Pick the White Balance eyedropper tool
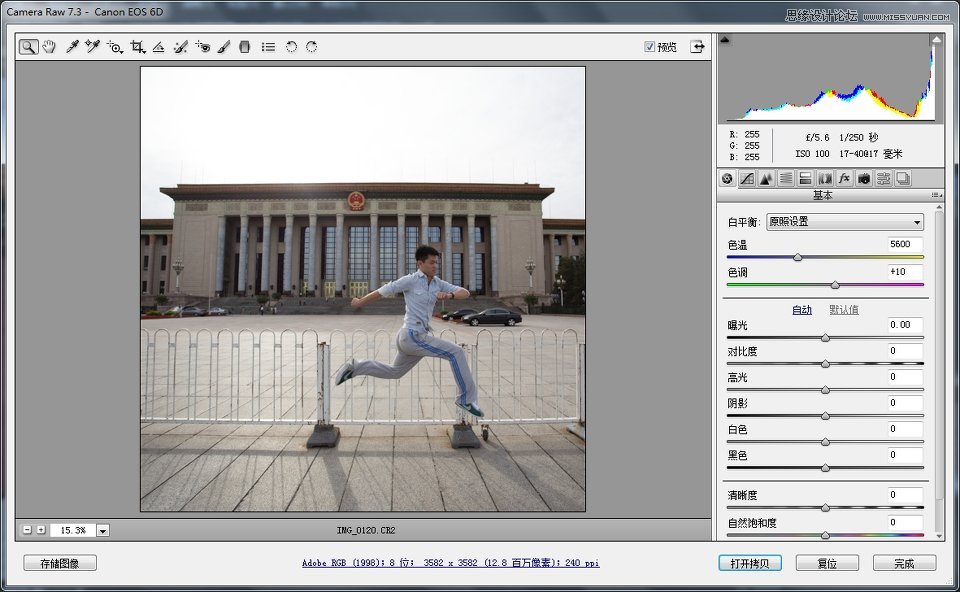The height and width of the screenshot is (592, 960). coord(72,47)
